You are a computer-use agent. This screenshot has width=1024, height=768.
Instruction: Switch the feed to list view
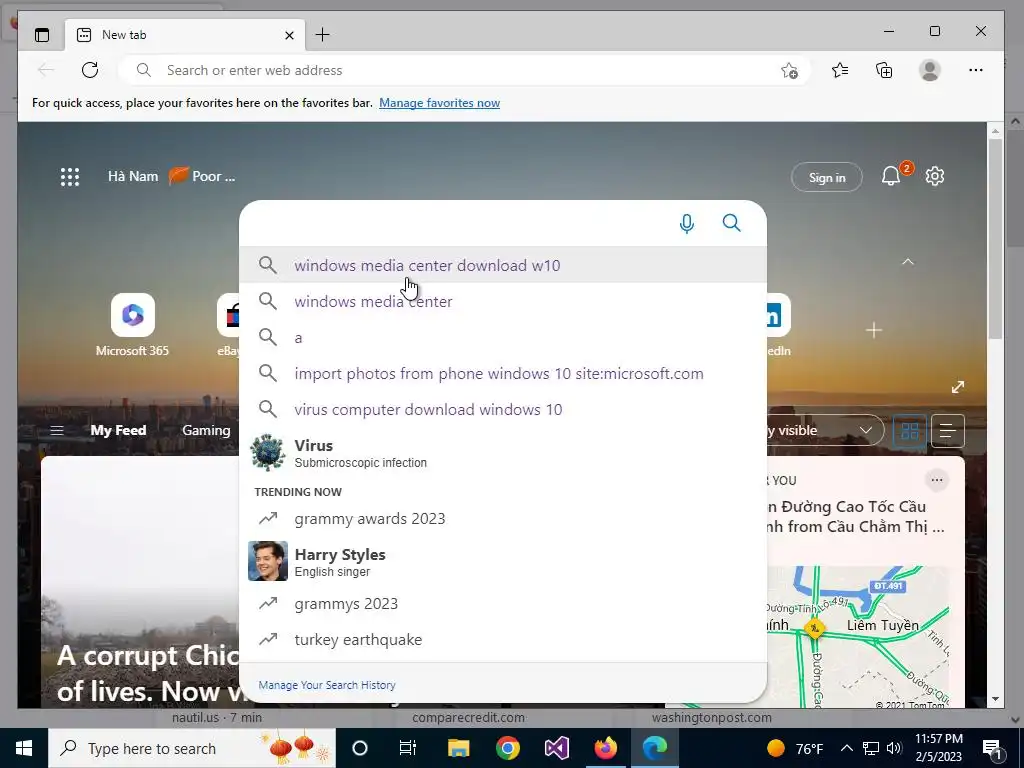click(x=948, y=431)
